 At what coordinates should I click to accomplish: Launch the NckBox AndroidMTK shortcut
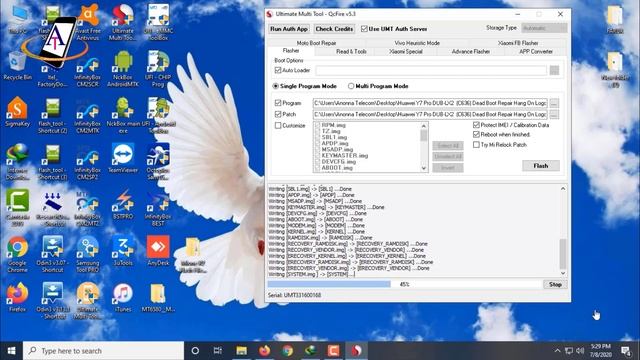pos(123,69)
